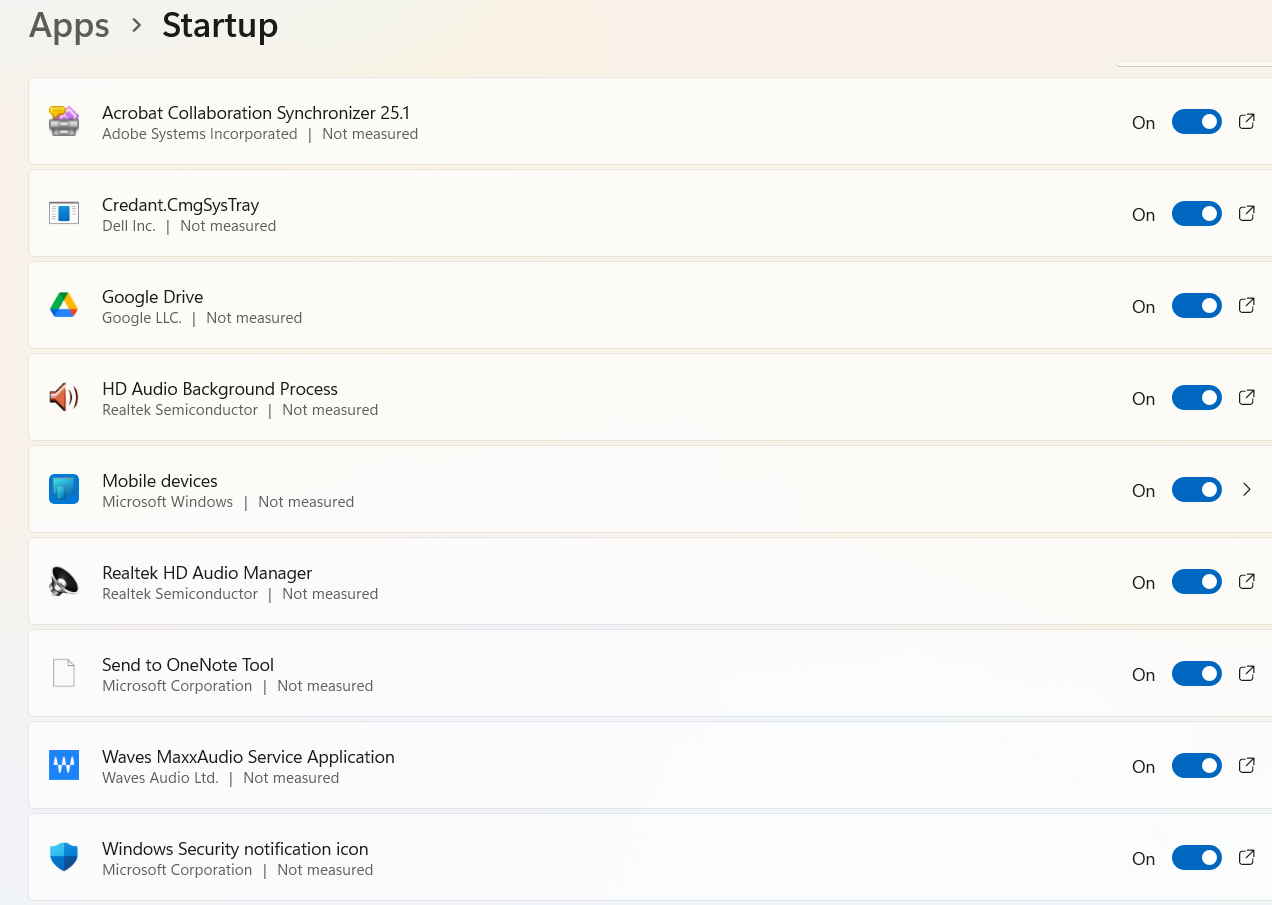Expand the Mobile devices chevron
Screen dimensions: 1272x905
(x=1247, y=489)
